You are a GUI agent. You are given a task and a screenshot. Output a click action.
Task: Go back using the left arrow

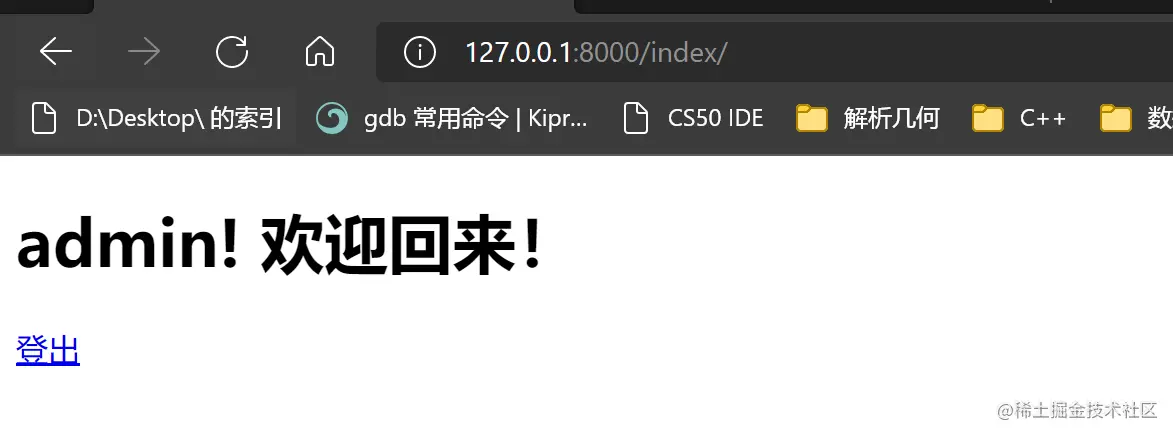tap(55, 52)
